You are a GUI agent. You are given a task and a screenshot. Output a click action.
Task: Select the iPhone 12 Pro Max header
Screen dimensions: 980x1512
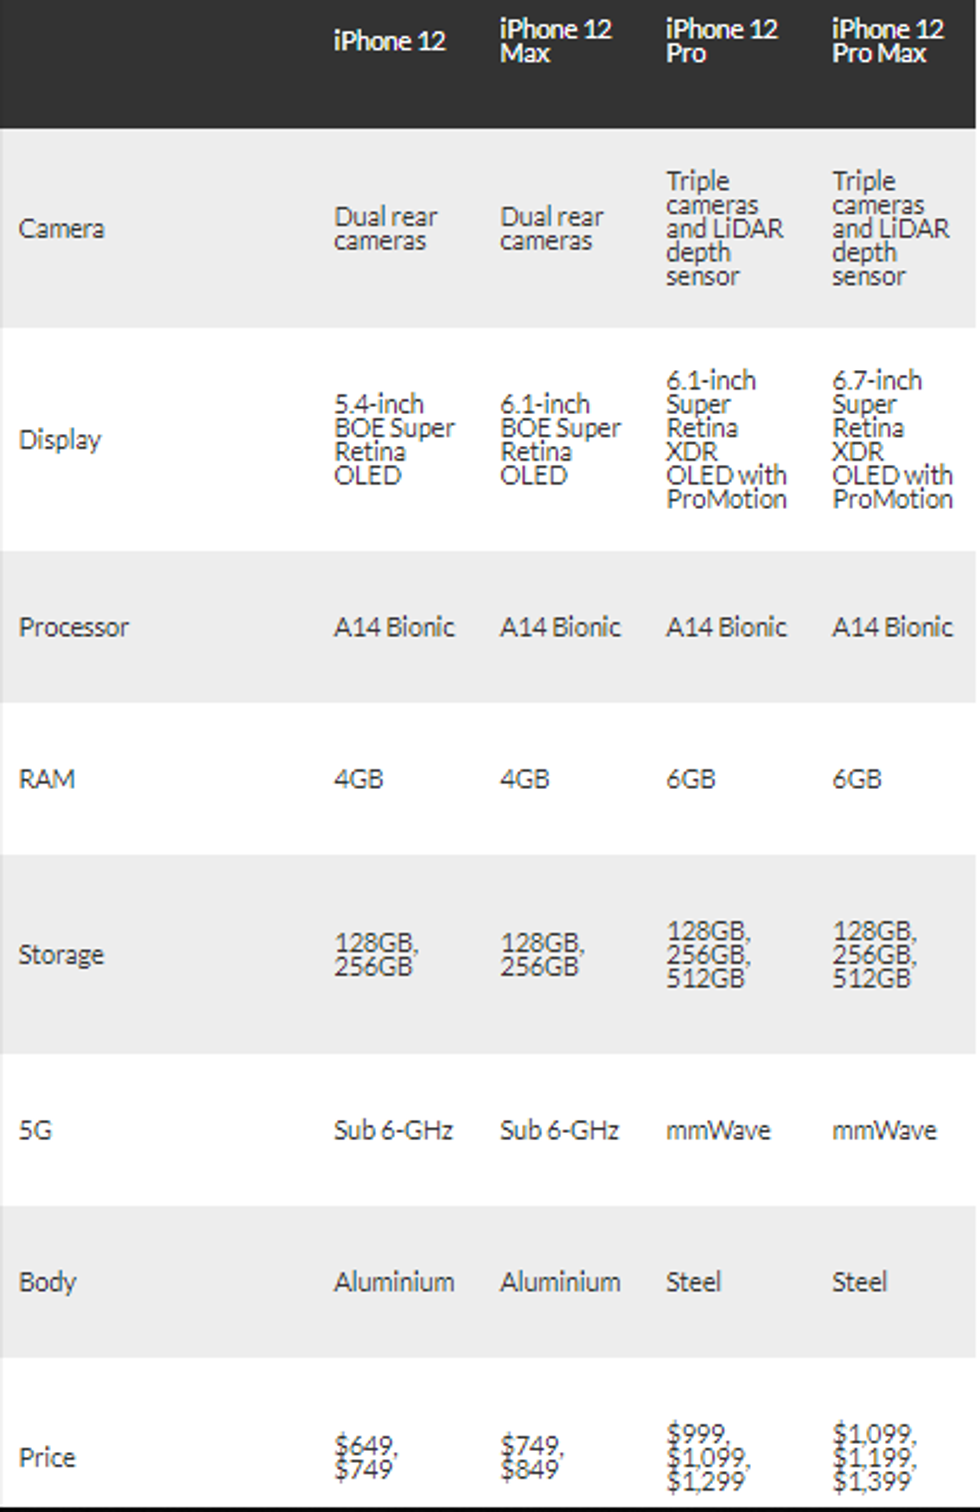click(887, 41)
